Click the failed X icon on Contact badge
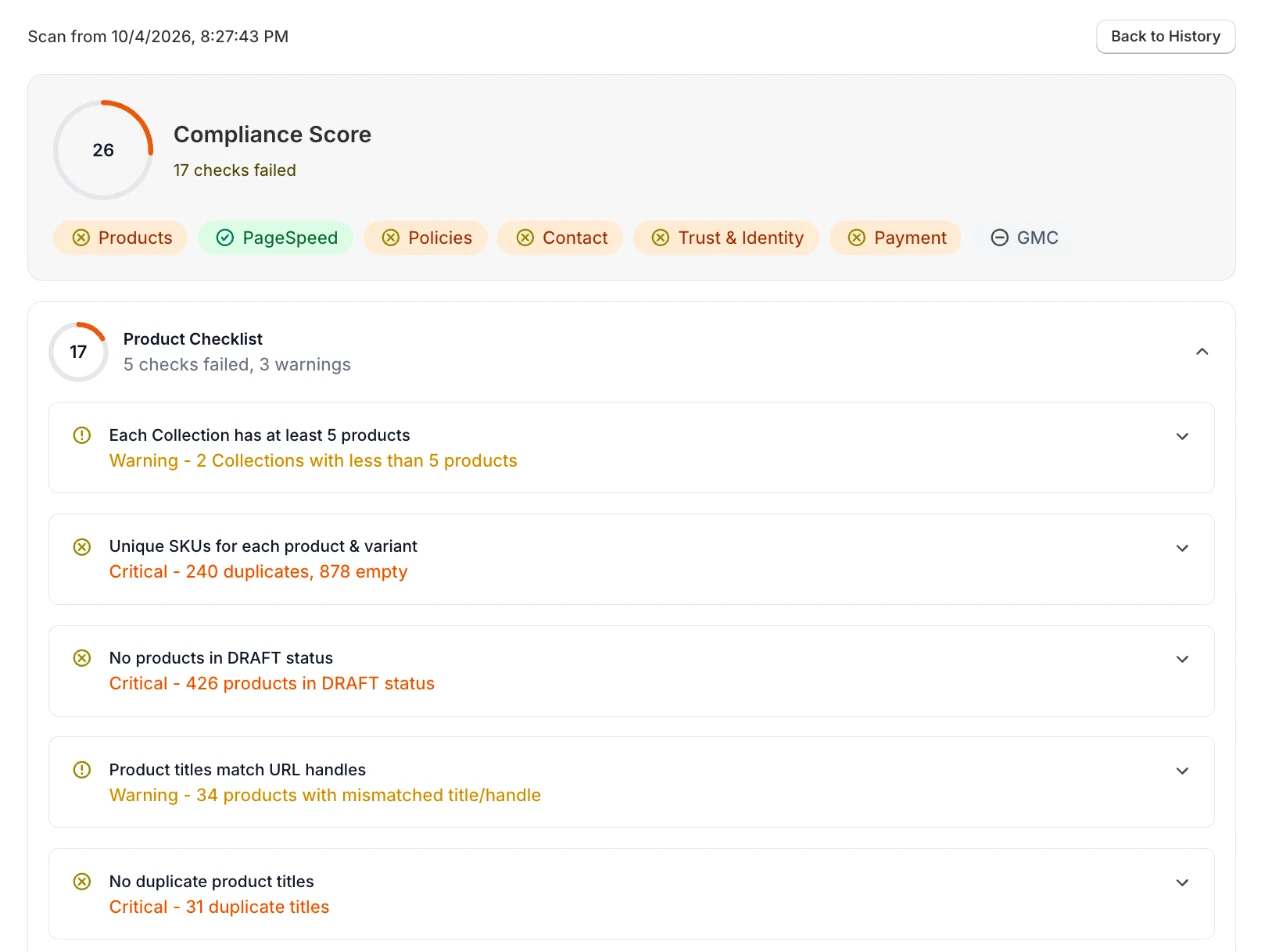This screenshot has height=952, width=1265. (x=525, y=238)
